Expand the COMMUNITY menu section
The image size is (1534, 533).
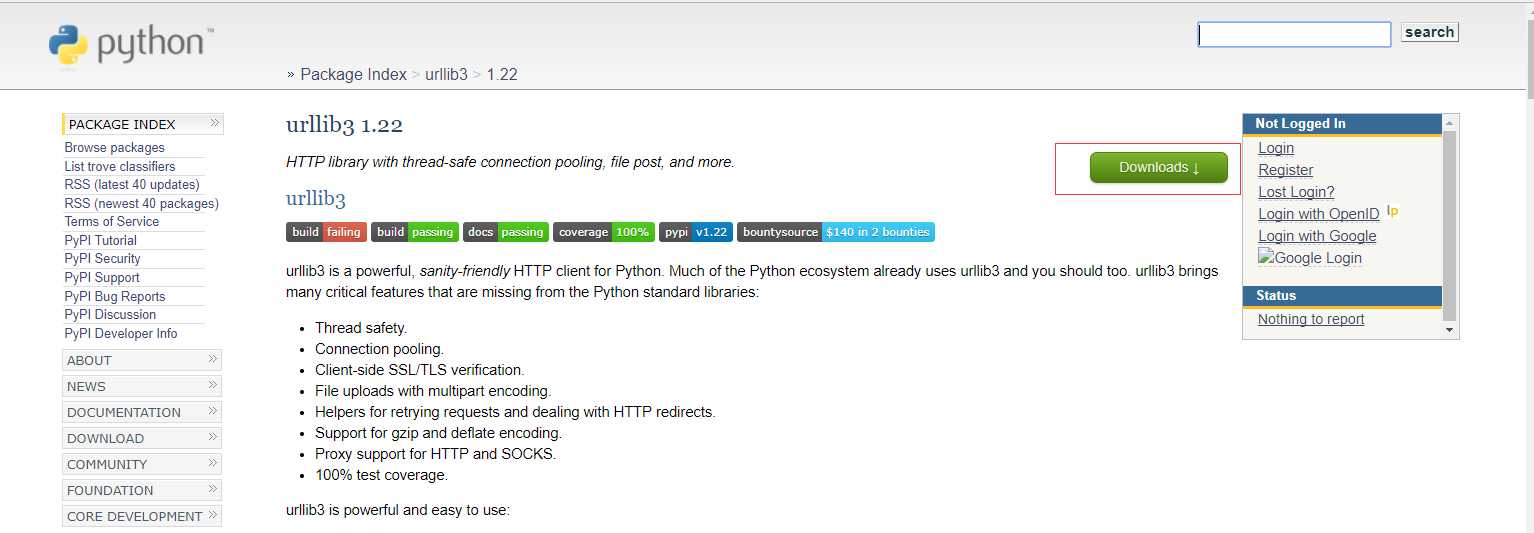[x=142, y=464]
